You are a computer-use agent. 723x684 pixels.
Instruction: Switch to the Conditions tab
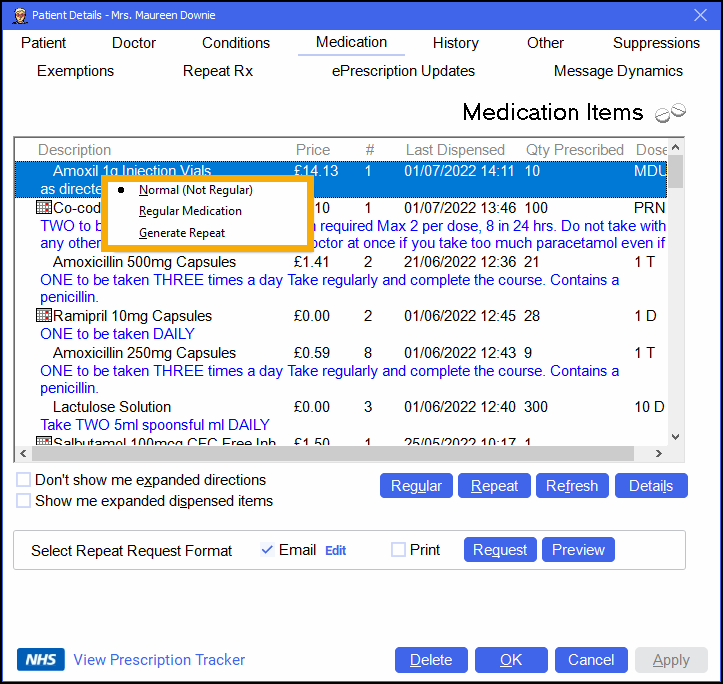tap(236, 43)
